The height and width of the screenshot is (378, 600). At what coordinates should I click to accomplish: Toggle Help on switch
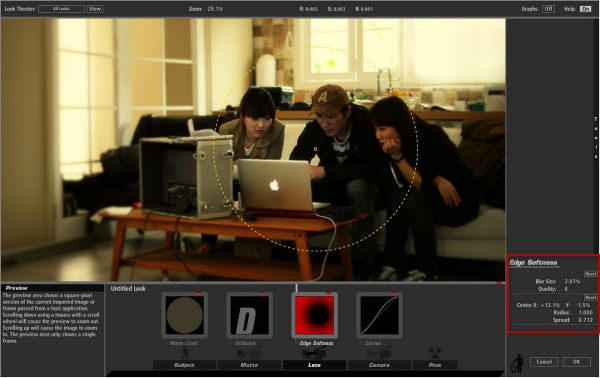coord(585,8)
